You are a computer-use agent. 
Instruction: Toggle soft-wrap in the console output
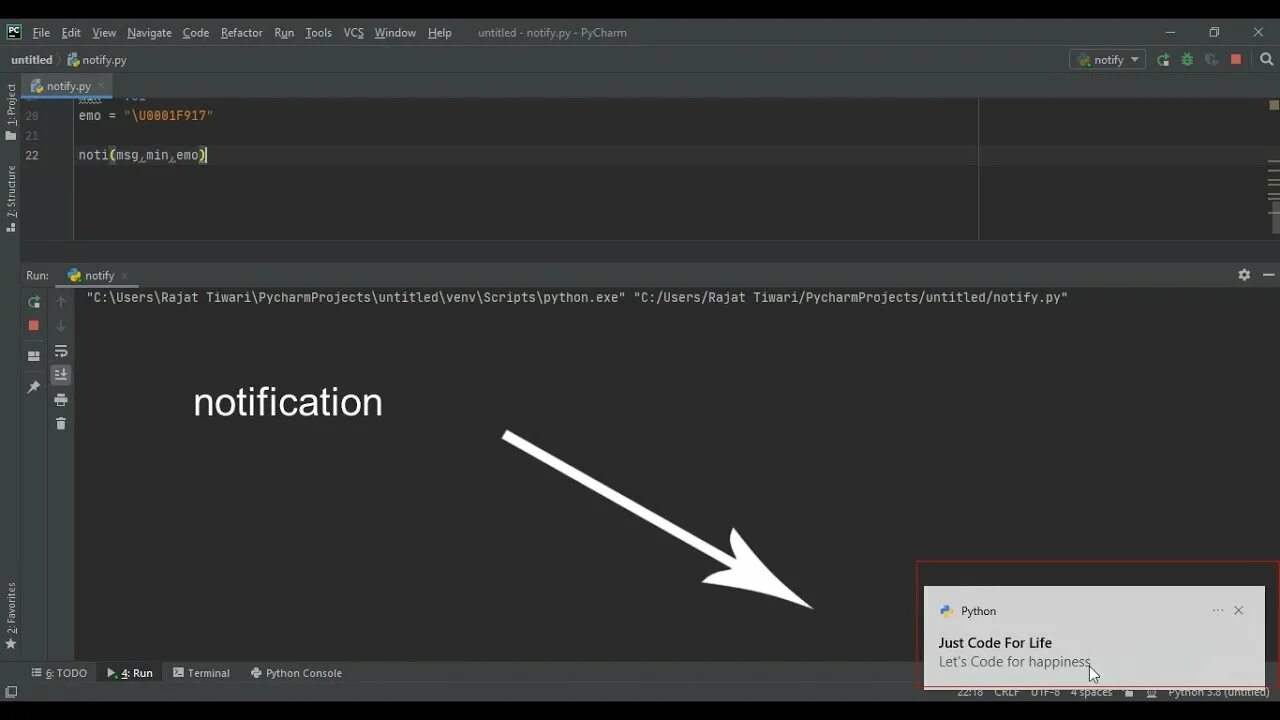pos(61,351)
